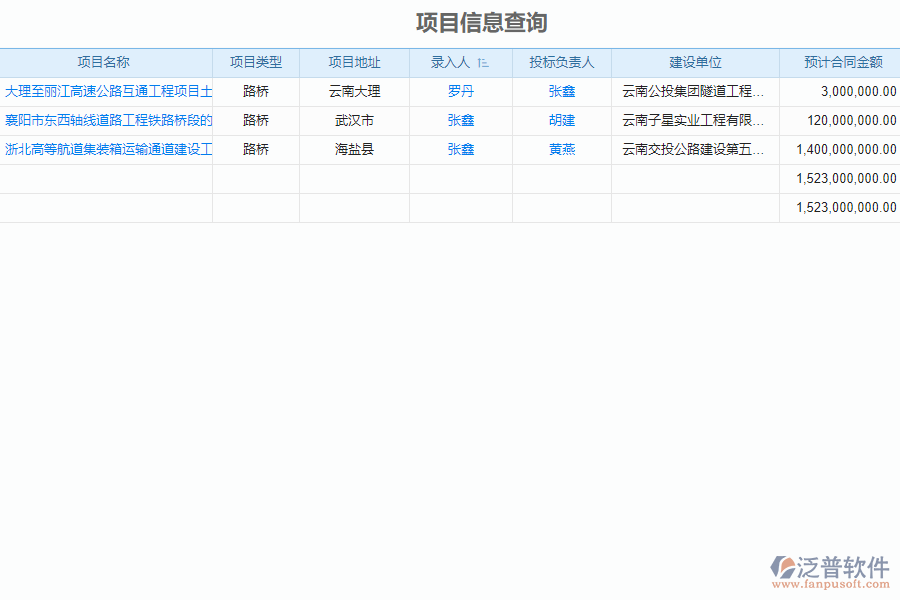Click the sort icon beside 录入人 header
The height and width of the screenshot is (600, 900).
pyautogui.click(x=483, y=62)
